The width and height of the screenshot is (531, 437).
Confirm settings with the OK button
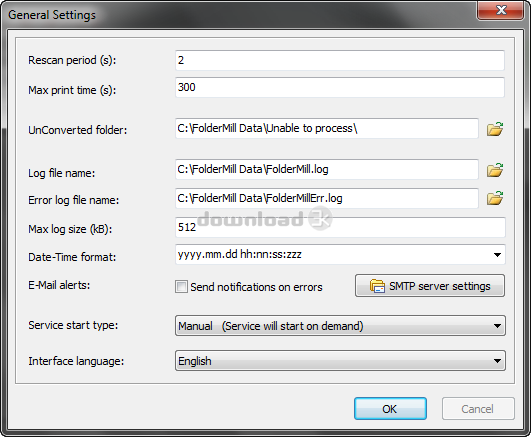(390, 409)
